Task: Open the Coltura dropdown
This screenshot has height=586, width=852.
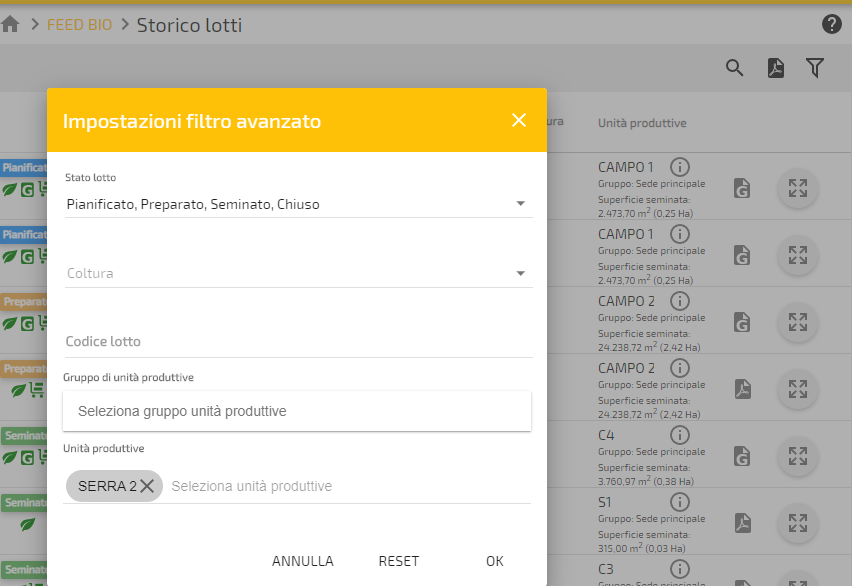Action: point(520,273)
